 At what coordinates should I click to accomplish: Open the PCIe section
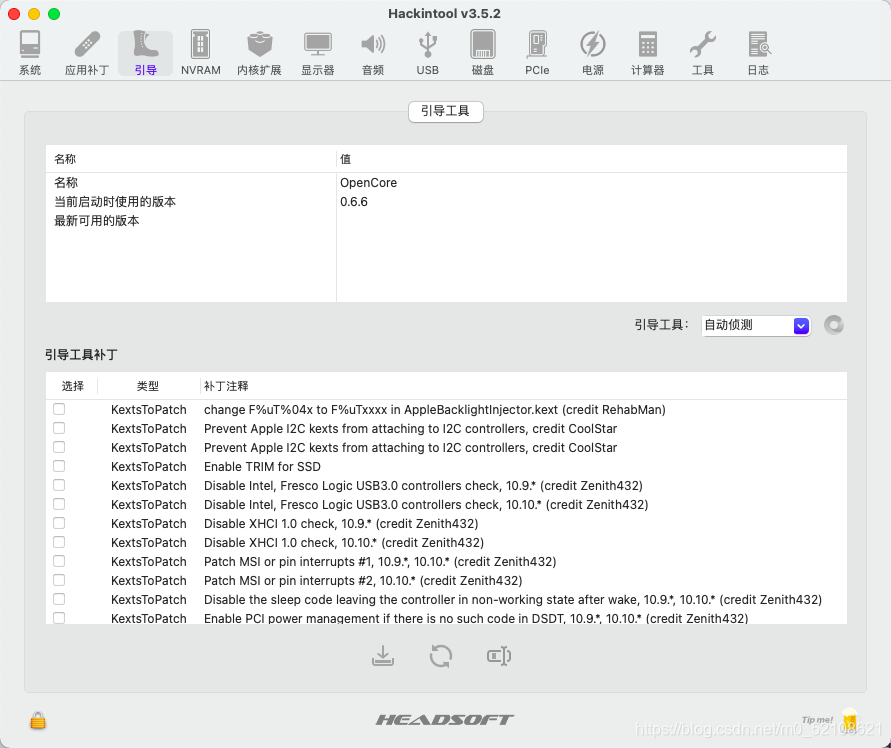pos(537,53)
